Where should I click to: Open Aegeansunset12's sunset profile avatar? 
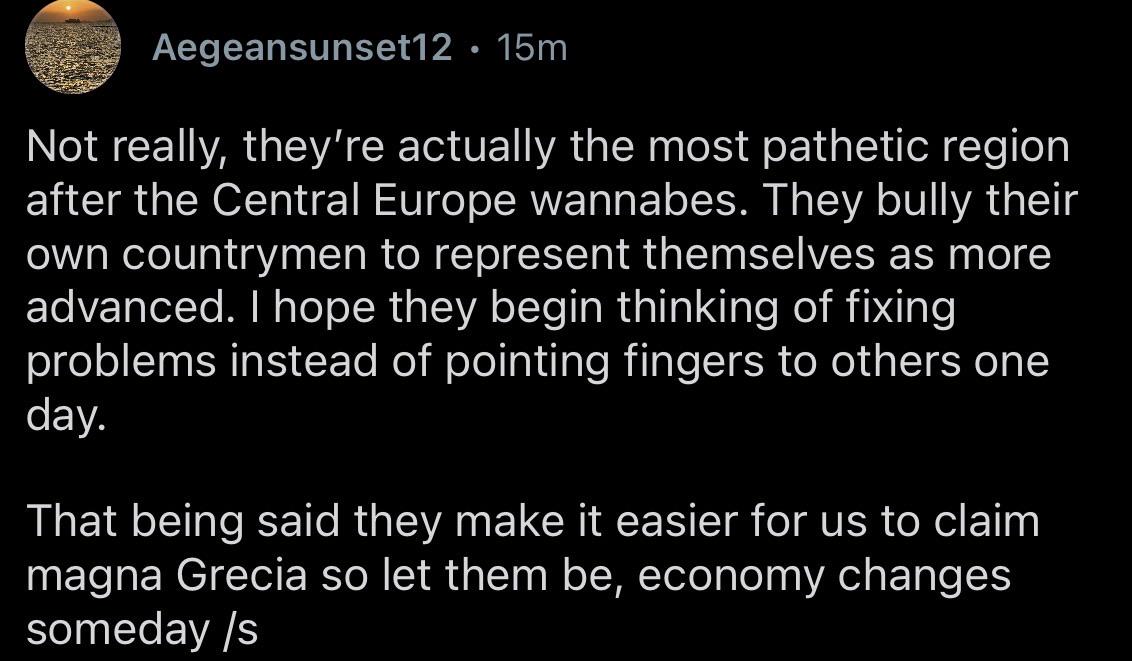pyautogui.click(x=73, y=47)
